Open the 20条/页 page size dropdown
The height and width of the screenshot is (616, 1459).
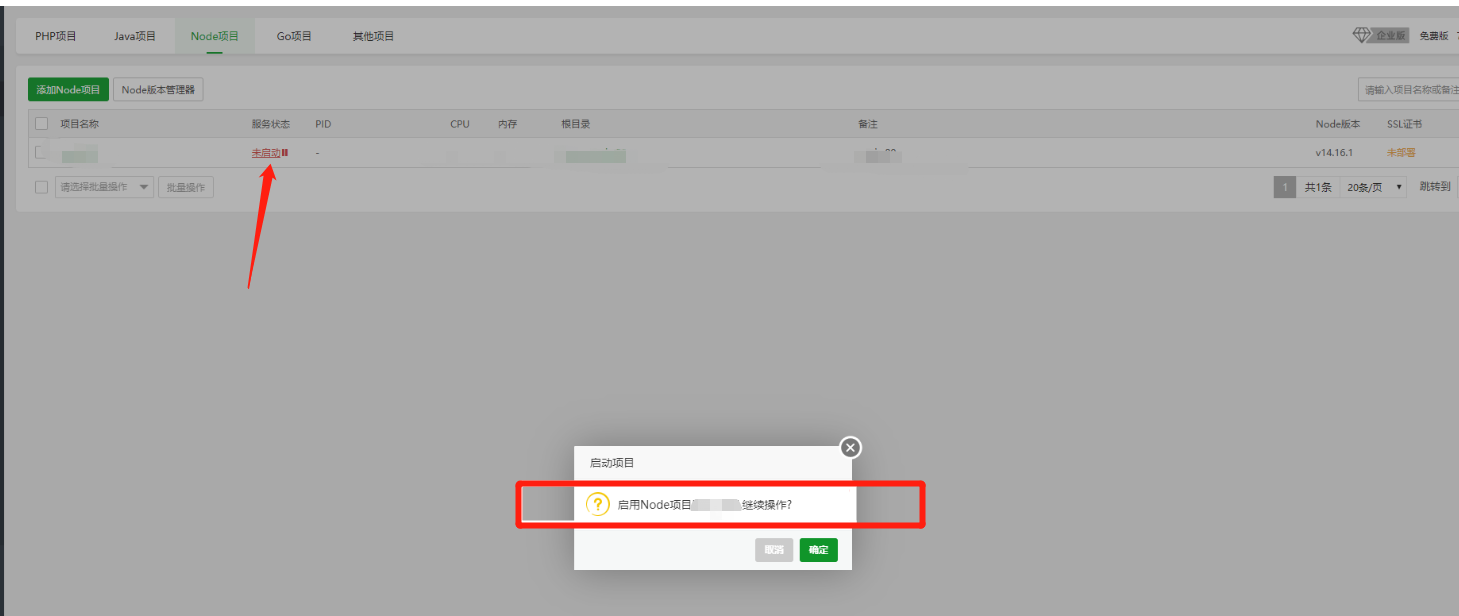[x=1373, y=187]
